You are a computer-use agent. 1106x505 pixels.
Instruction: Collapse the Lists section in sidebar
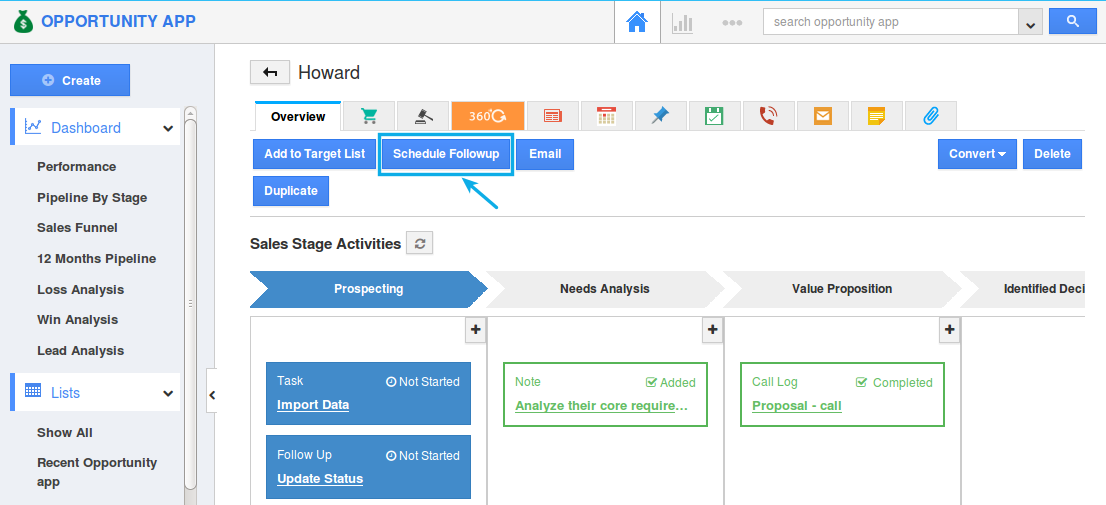tap(168, 393)
